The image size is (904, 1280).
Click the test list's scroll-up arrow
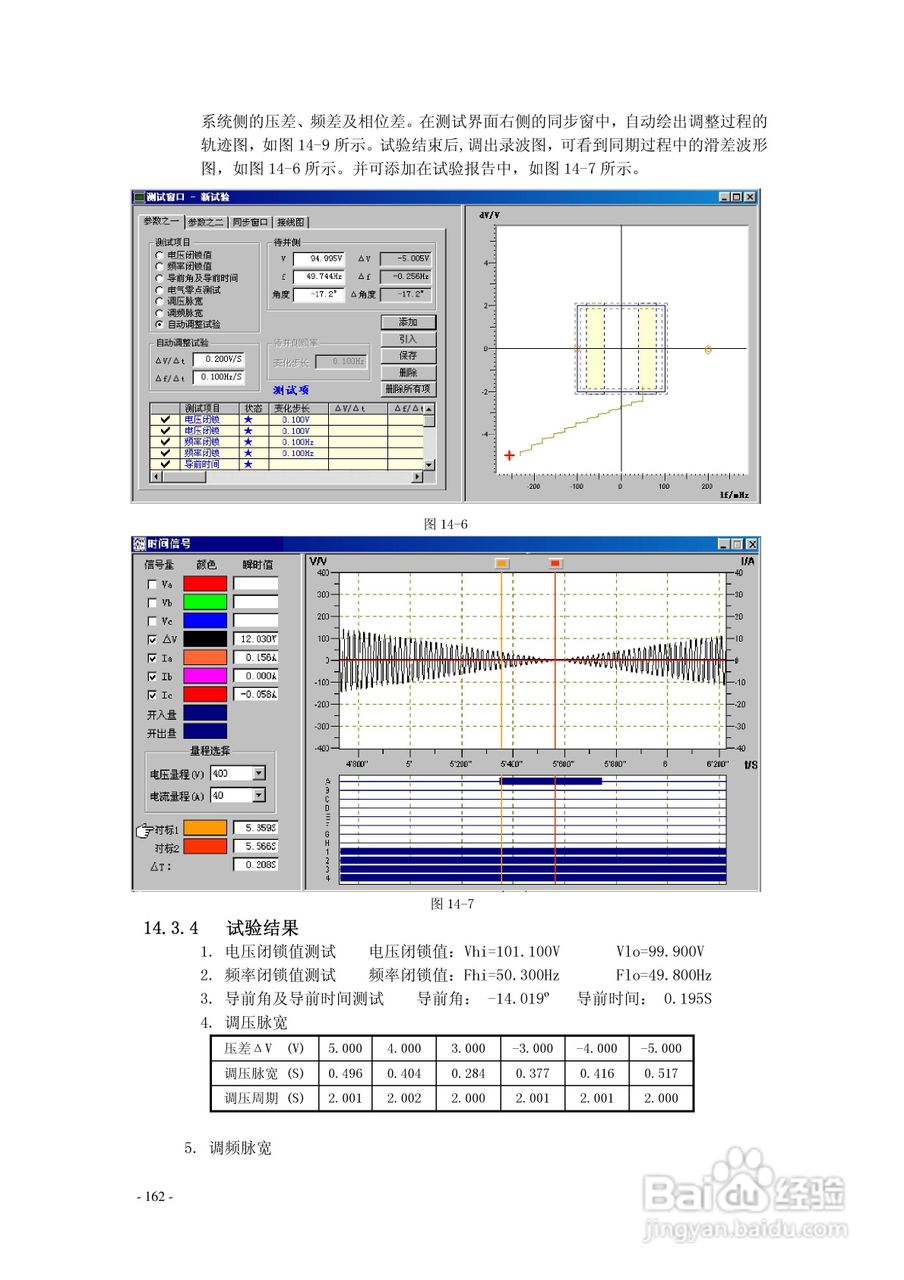(x=430, y=409)
